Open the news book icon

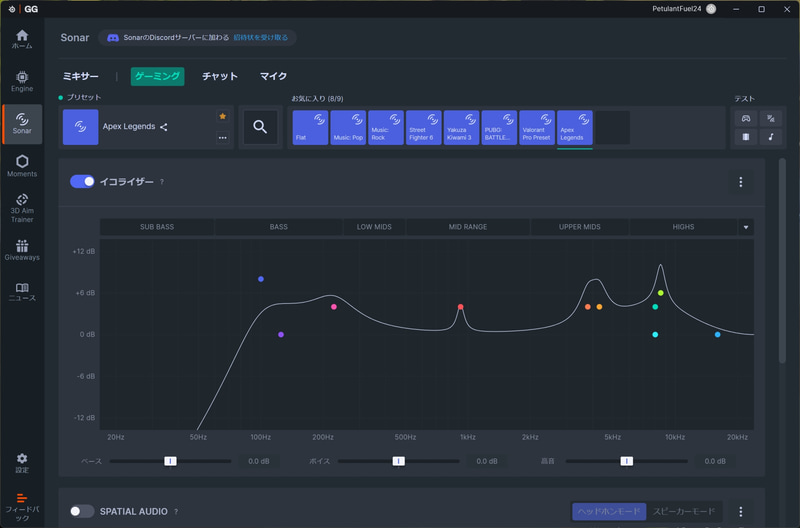(x=22, y=287)
